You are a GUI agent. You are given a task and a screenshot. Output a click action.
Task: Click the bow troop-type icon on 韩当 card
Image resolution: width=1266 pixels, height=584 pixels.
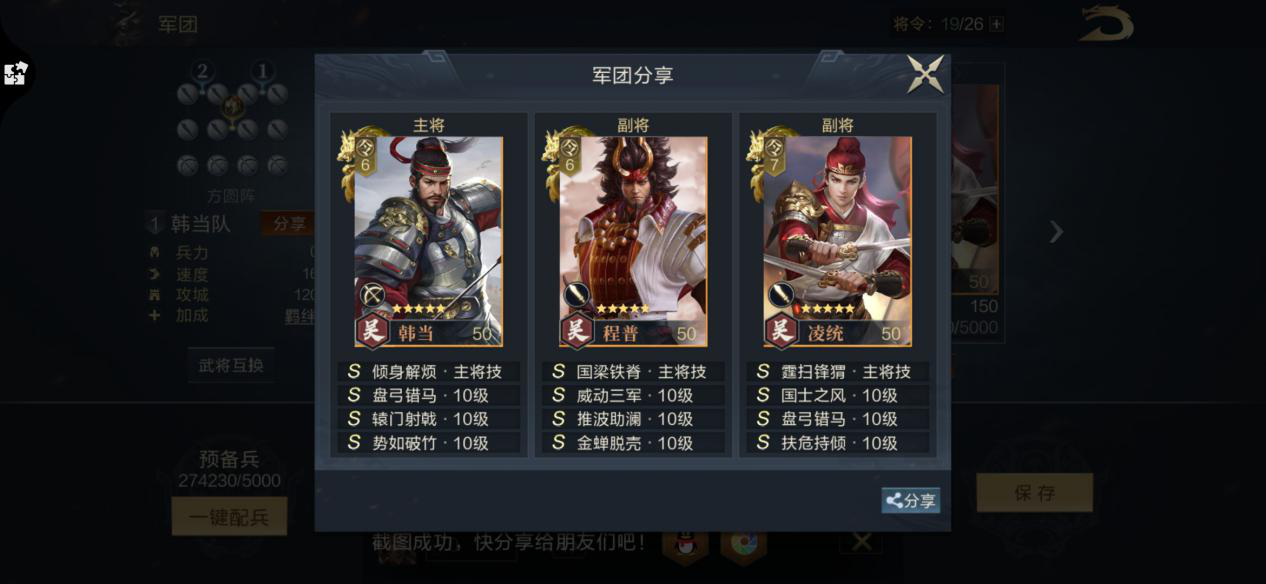click(x=372, y=295)
